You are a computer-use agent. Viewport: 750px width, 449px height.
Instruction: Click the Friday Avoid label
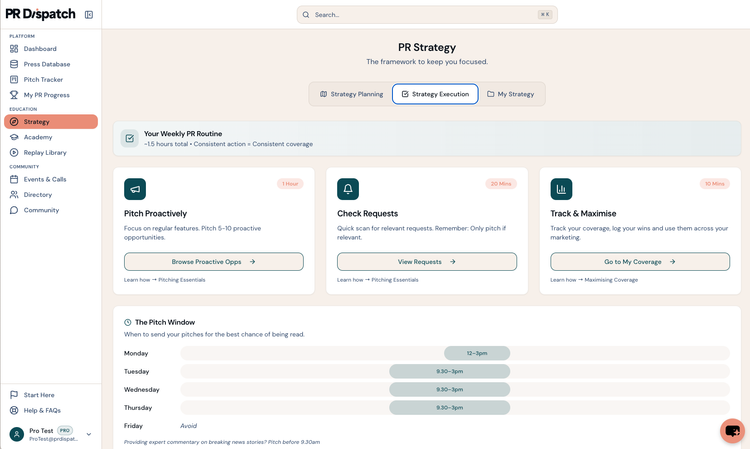click(188, 426)
